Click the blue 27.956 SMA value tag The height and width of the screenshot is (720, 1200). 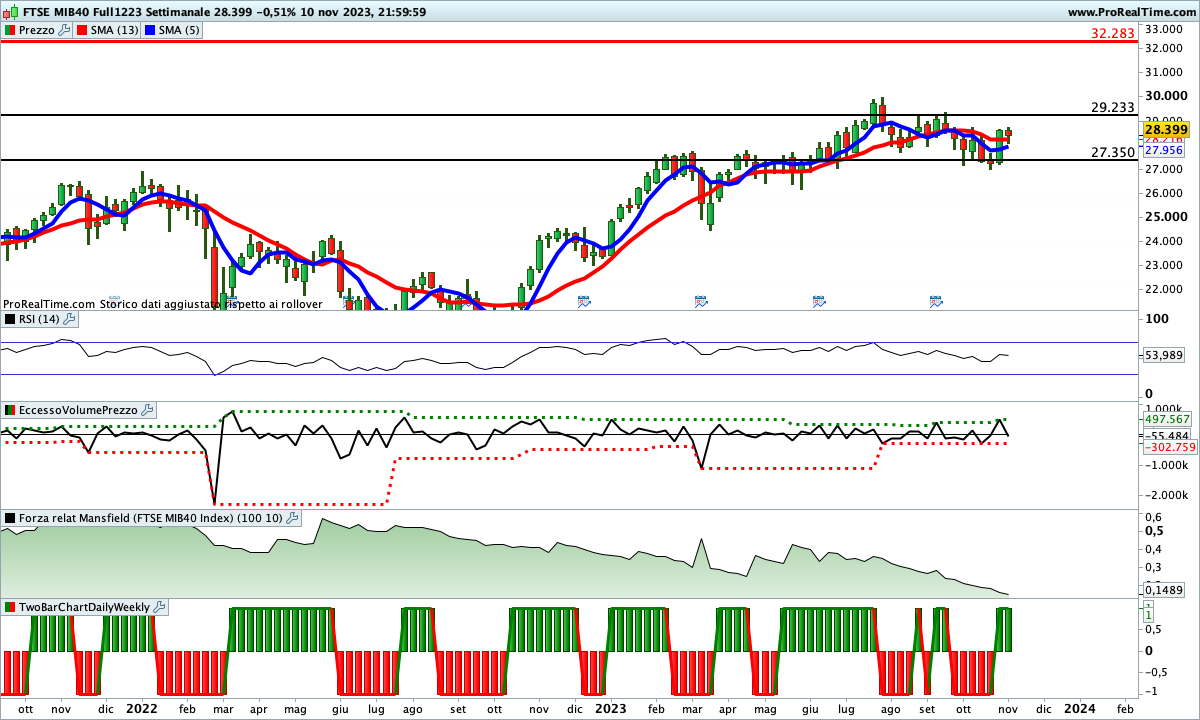coord(1163,150)
